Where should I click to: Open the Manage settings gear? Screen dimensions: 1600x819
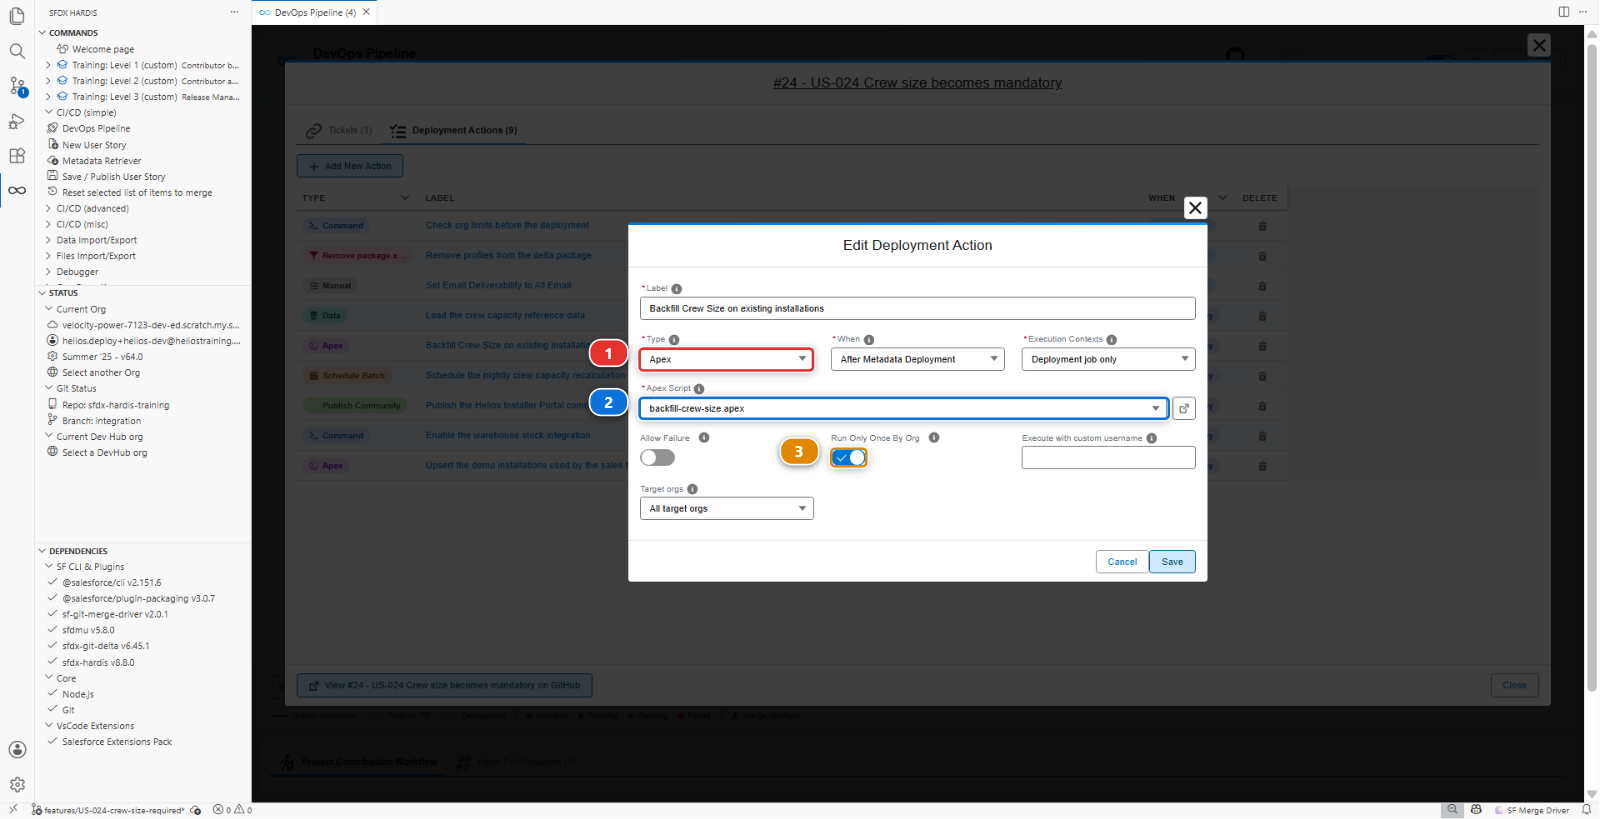[17, 785]
